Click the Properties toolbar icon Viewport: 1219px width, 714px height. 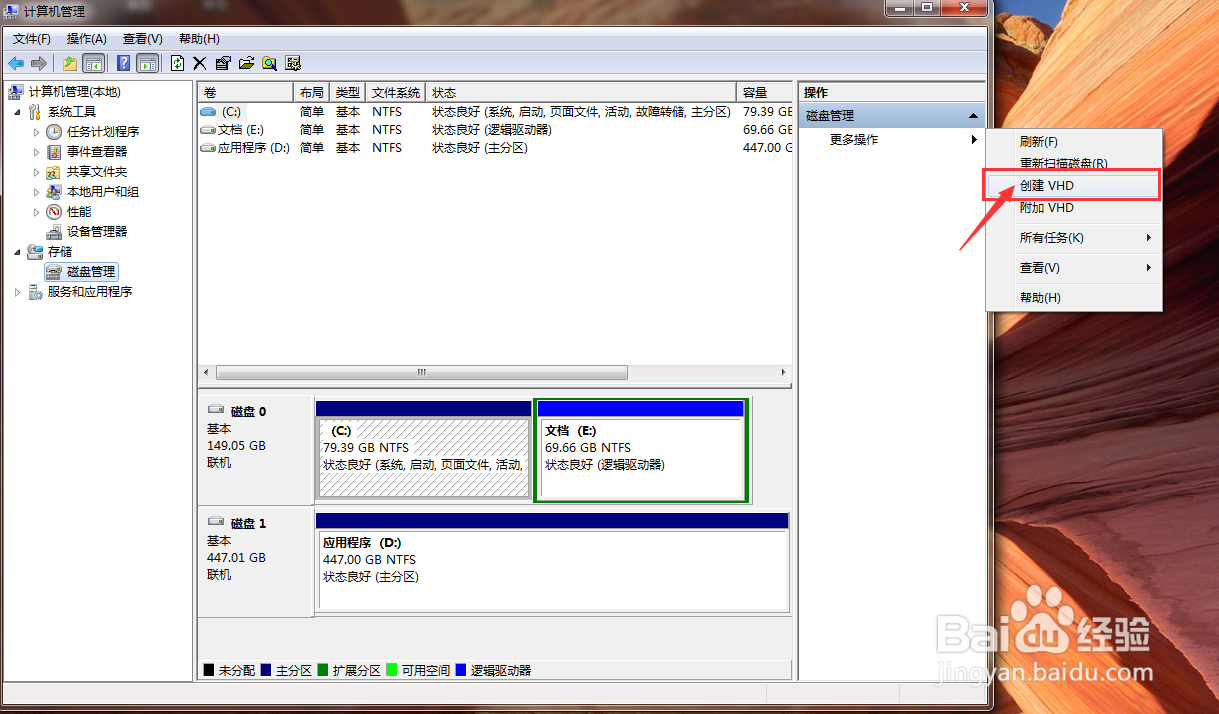(x=223, y=63)
